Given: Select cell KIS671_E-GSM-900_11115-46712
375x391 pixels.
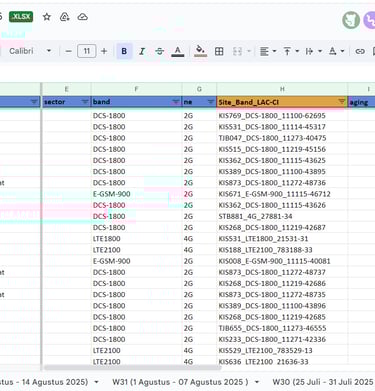Looking at the screenshot, I should tap(282, 194).
